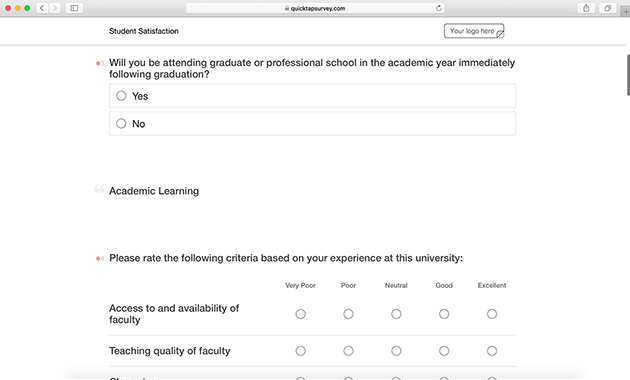
Task: Reload page with the refresh icon
Action: click(439, 8)
